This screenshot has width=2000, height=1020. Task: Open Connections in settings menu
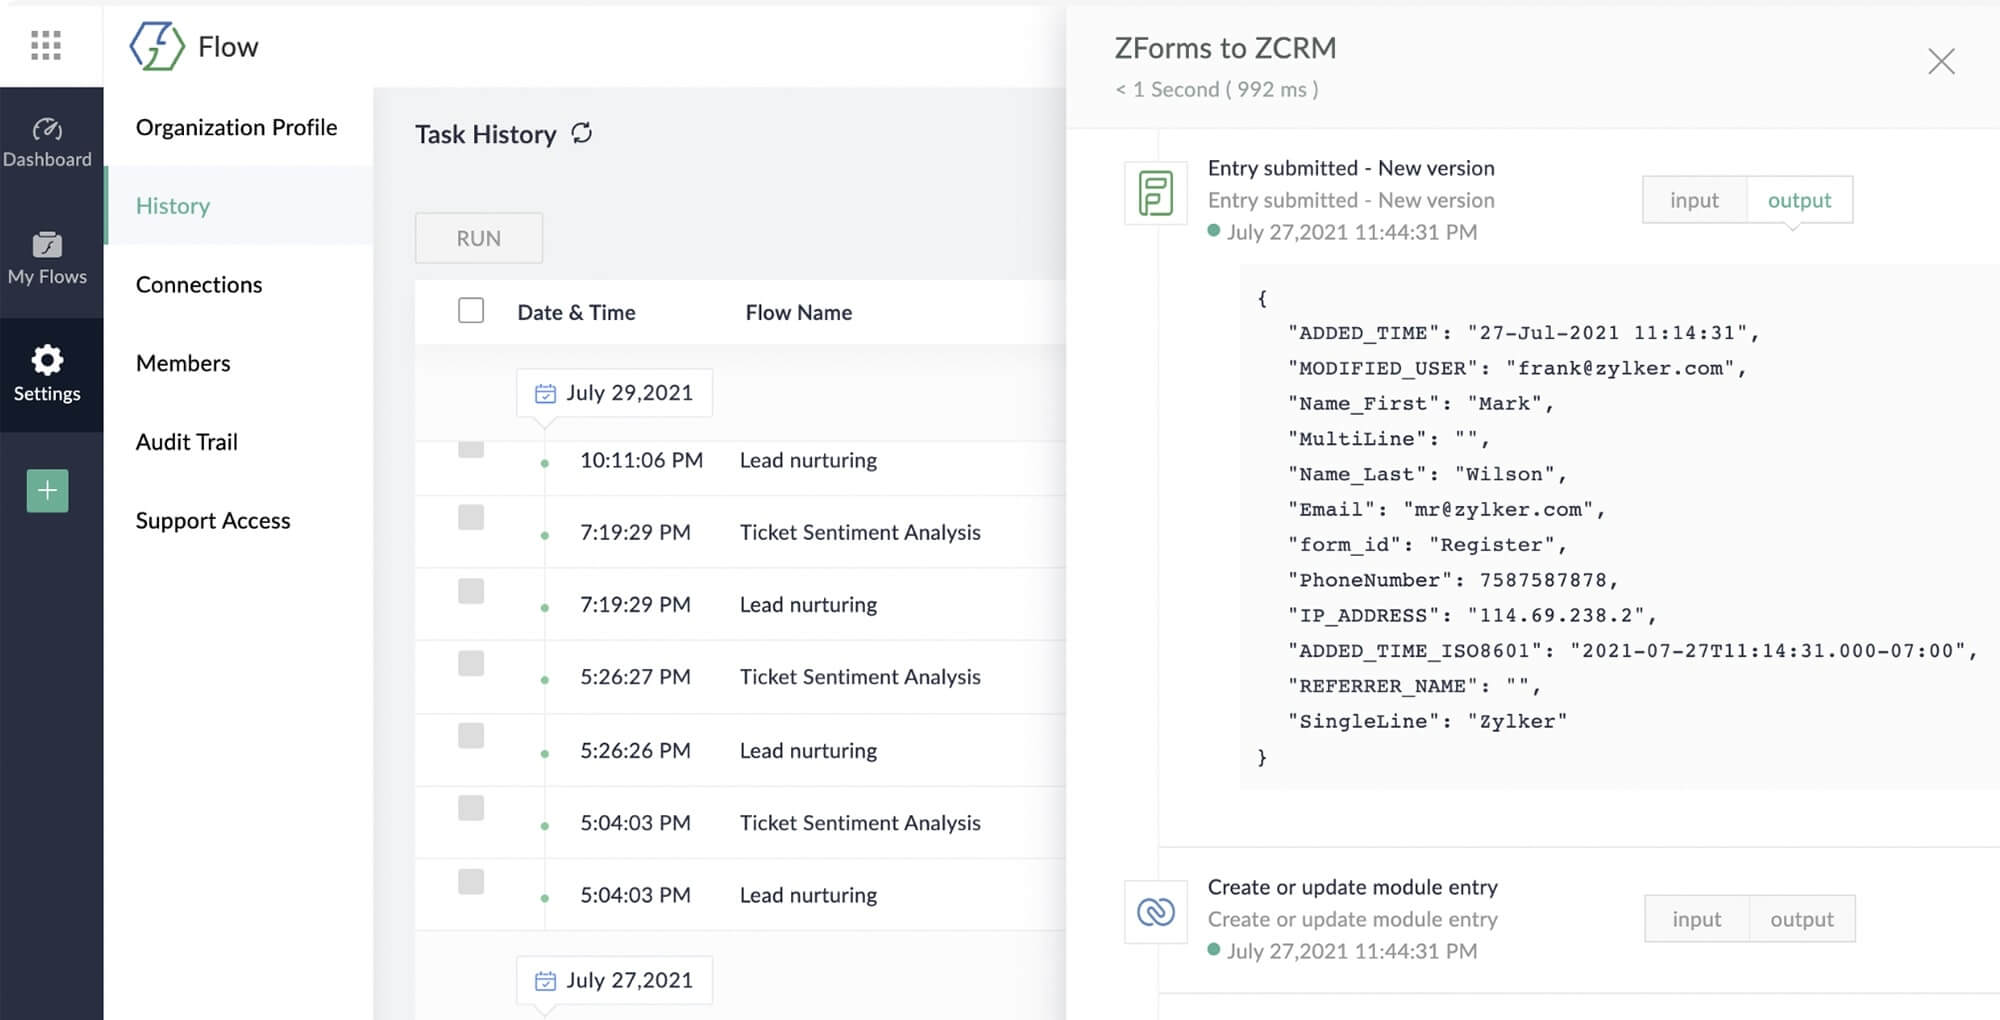(199, 285)
